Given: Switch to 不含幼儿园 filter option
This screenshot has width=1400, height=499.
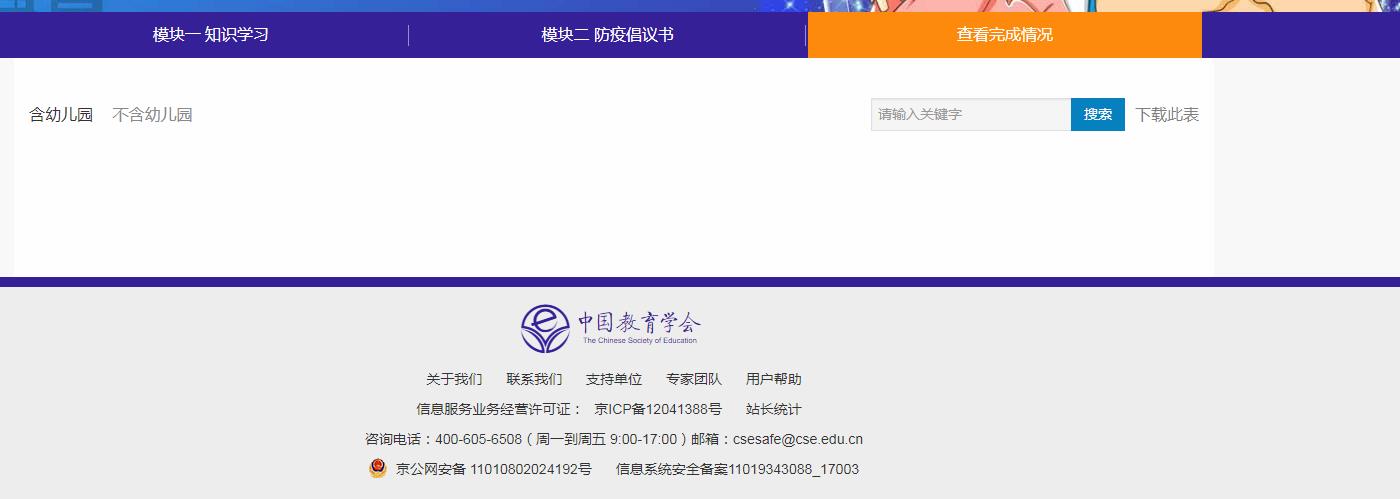Looking at the screenshot, I should coord(152,115).
